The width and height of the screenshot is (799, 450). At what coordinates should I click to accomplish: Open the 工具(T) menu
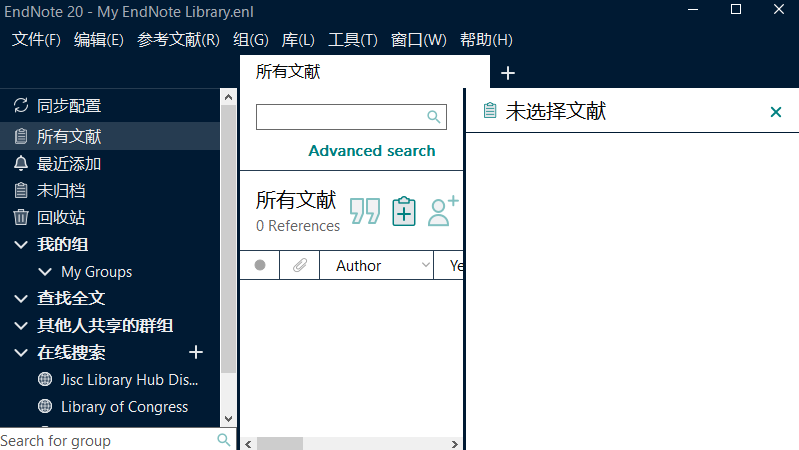353,40
